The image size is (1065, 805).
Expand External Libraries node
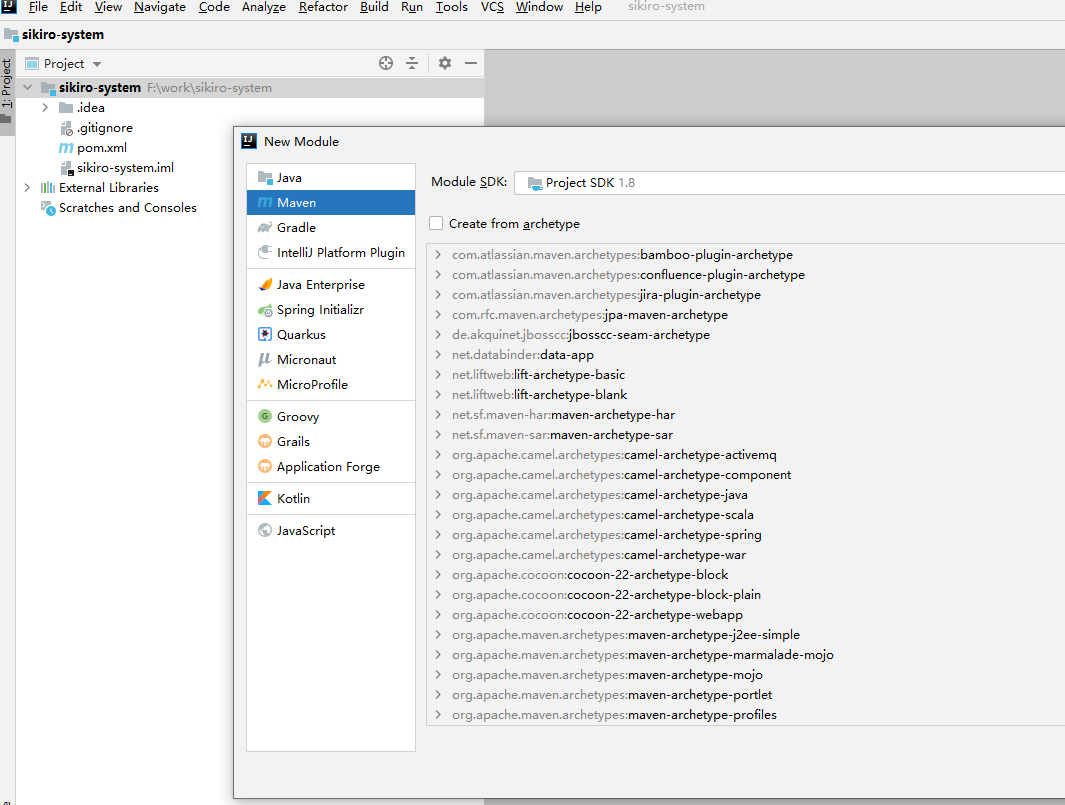click(x=27, y=187)
